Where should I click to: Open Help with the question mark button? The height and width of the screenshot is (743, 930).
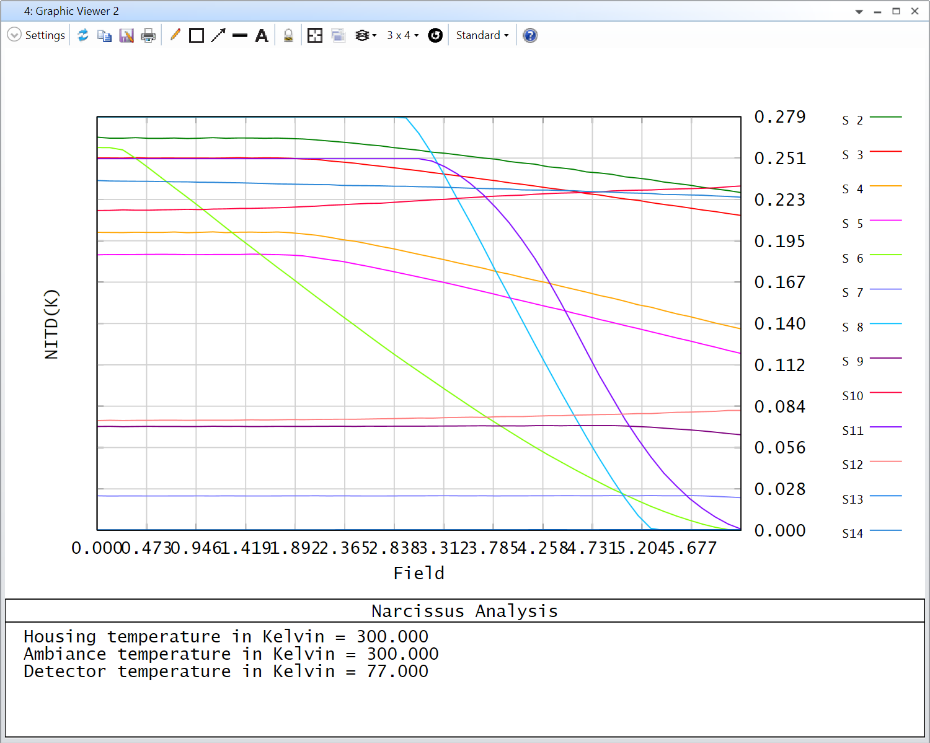pyautogui.click(x=528, y=35)
